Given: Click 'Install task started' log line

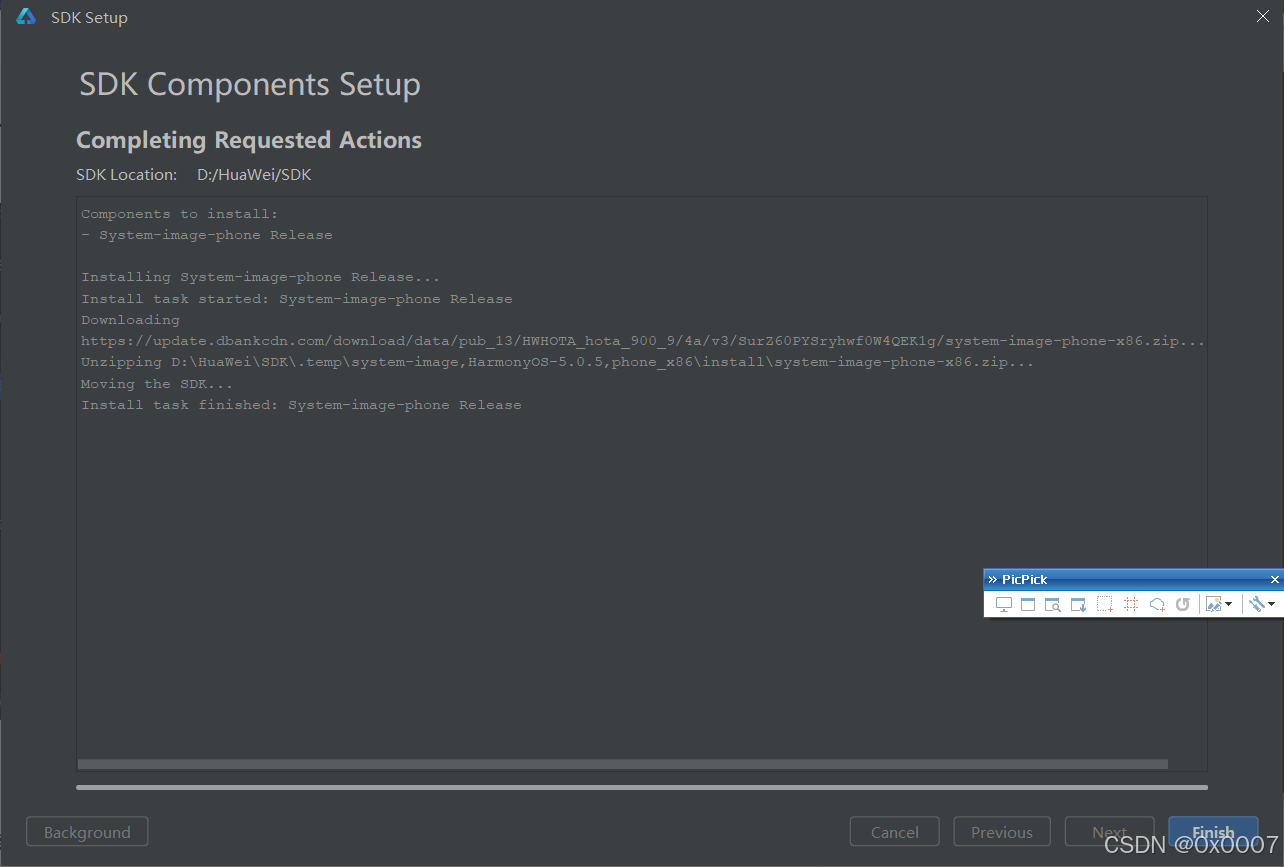Looking at the screenshot, I should click(296, 299).
